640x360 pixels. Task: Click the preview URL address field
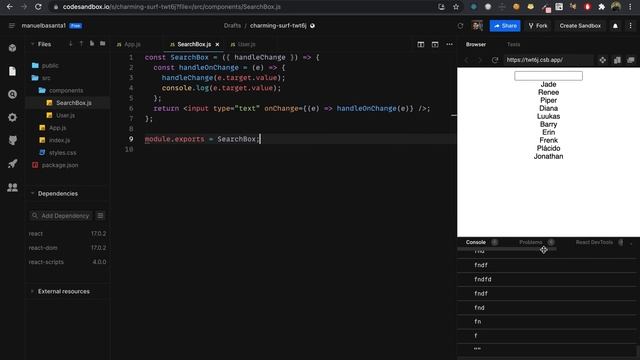click(x=548, y=60)
